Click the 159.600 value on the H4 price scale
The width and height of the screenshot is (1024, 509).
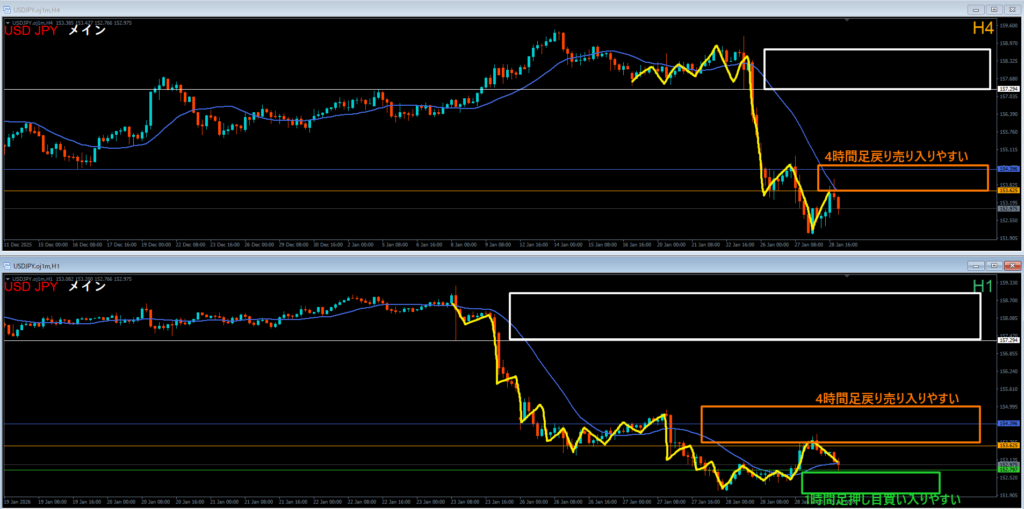(1008, 26)
